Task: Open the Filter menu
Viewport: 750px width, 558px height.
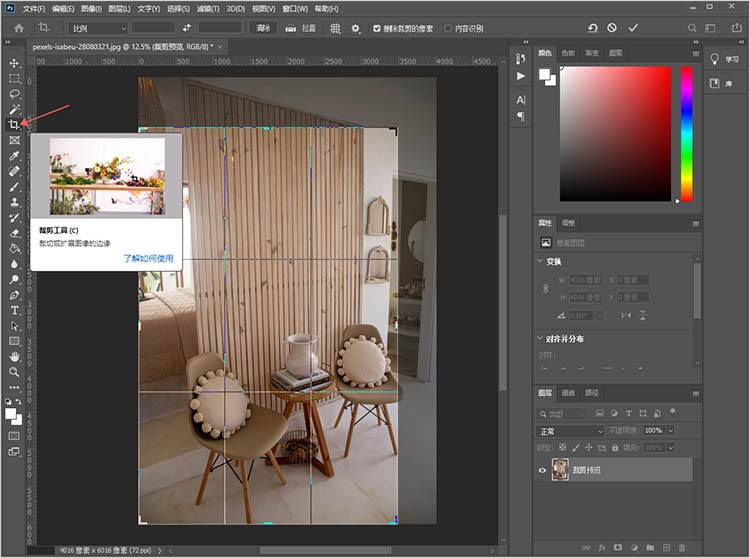Action: (x=208, y=9)
